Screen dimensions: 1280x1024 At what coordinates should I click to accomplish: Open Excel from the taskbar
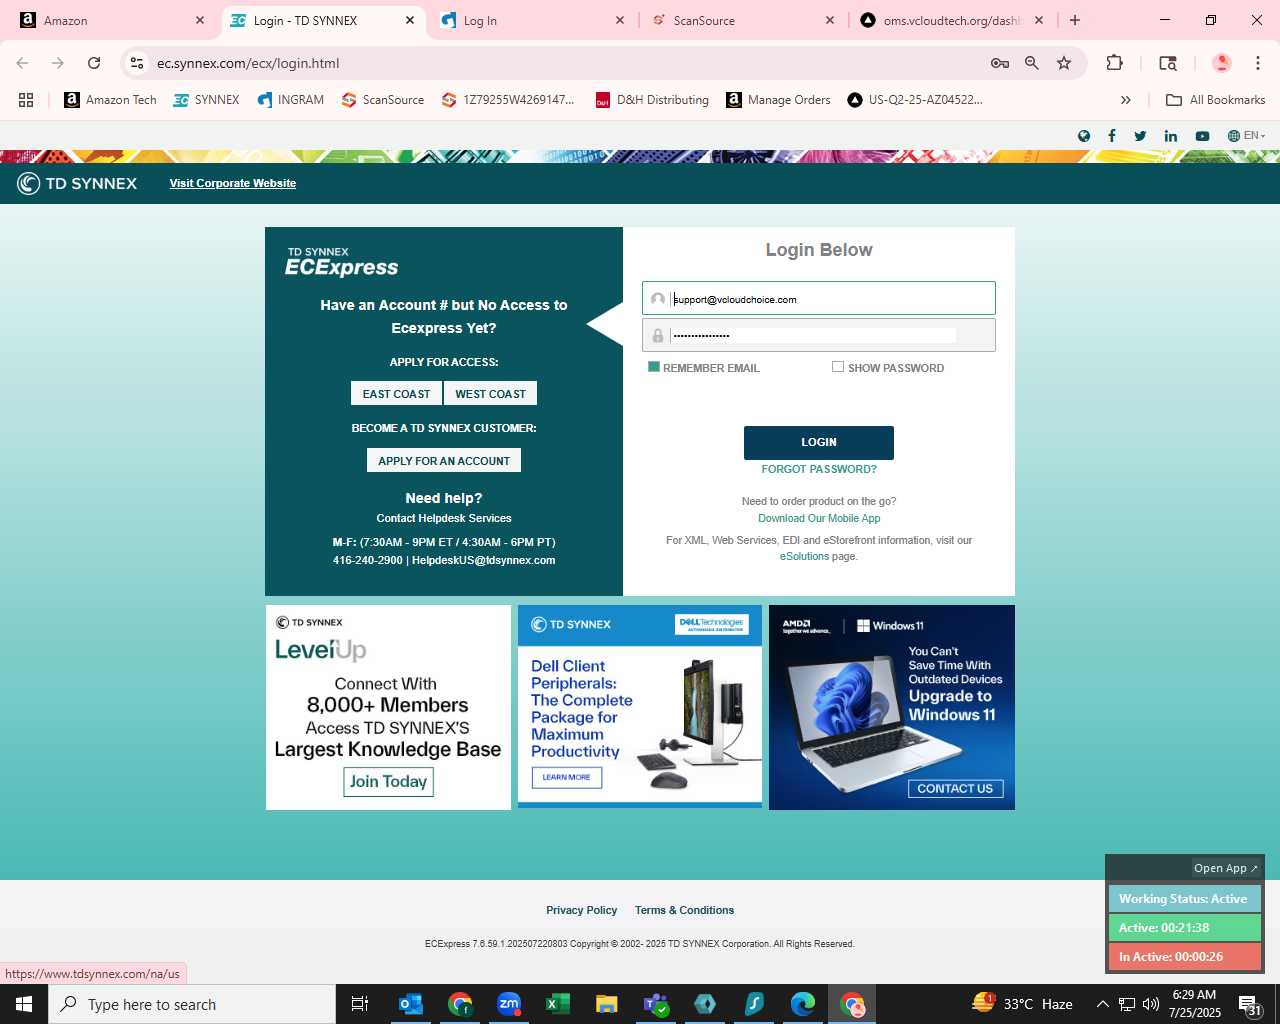[558, 1004]
